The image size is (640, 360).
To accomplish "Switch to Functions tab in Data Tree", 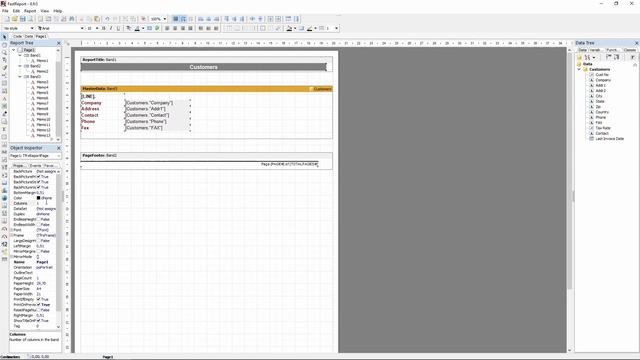I will pos(612,50).
